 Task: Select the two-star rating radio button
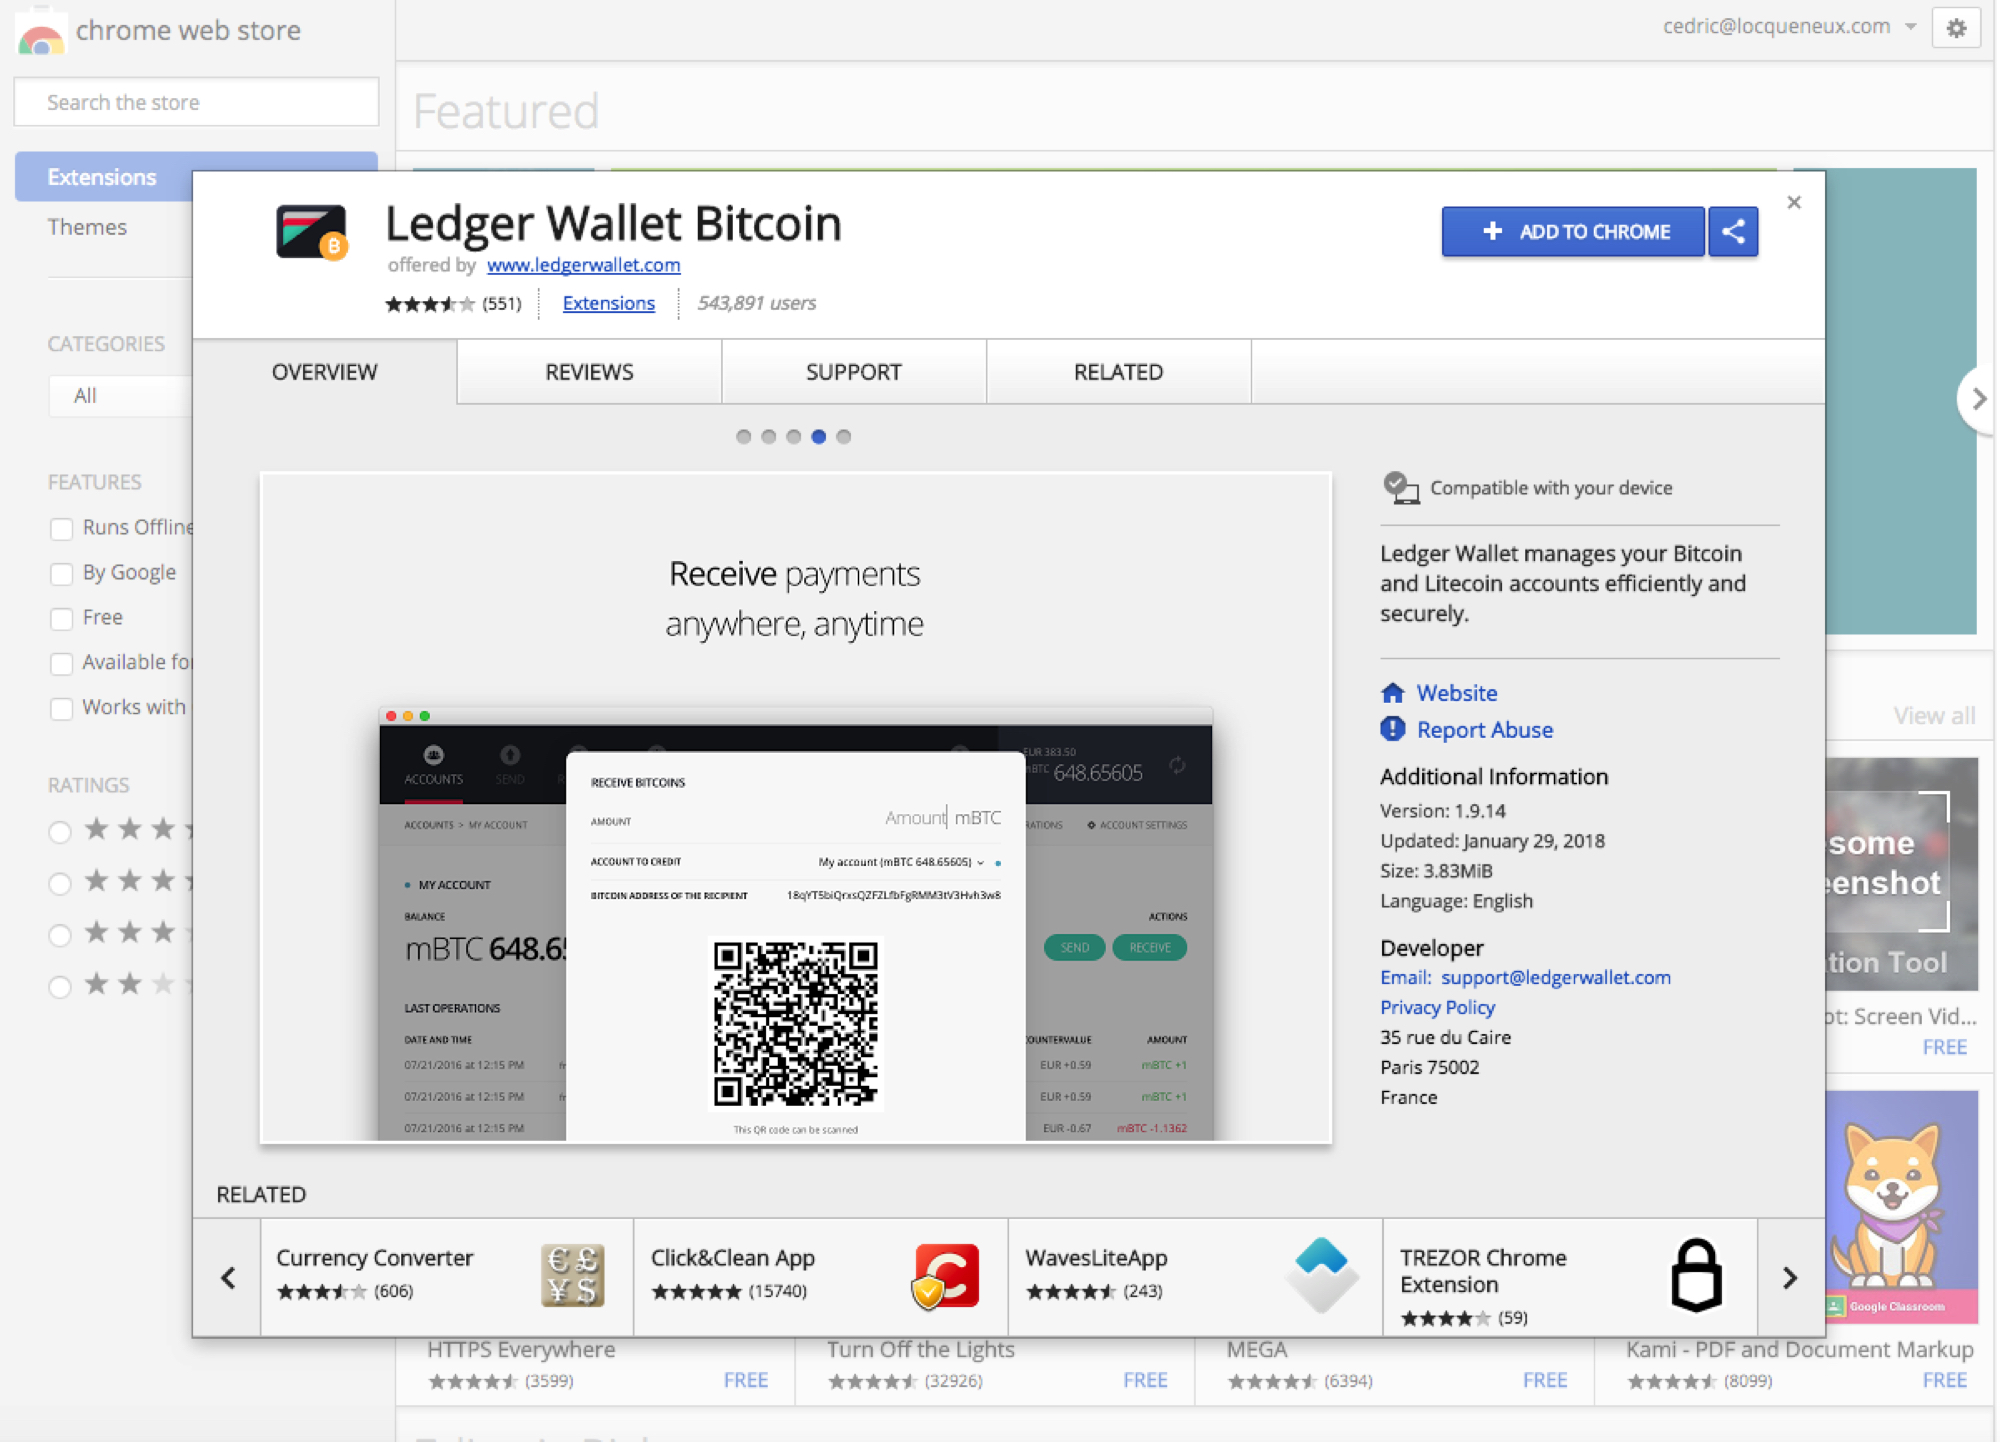point(60,986)
